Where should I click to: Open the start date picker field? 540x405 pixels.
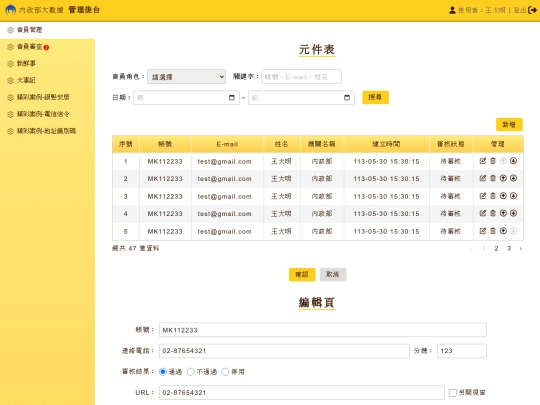click(x=186, y=98)
